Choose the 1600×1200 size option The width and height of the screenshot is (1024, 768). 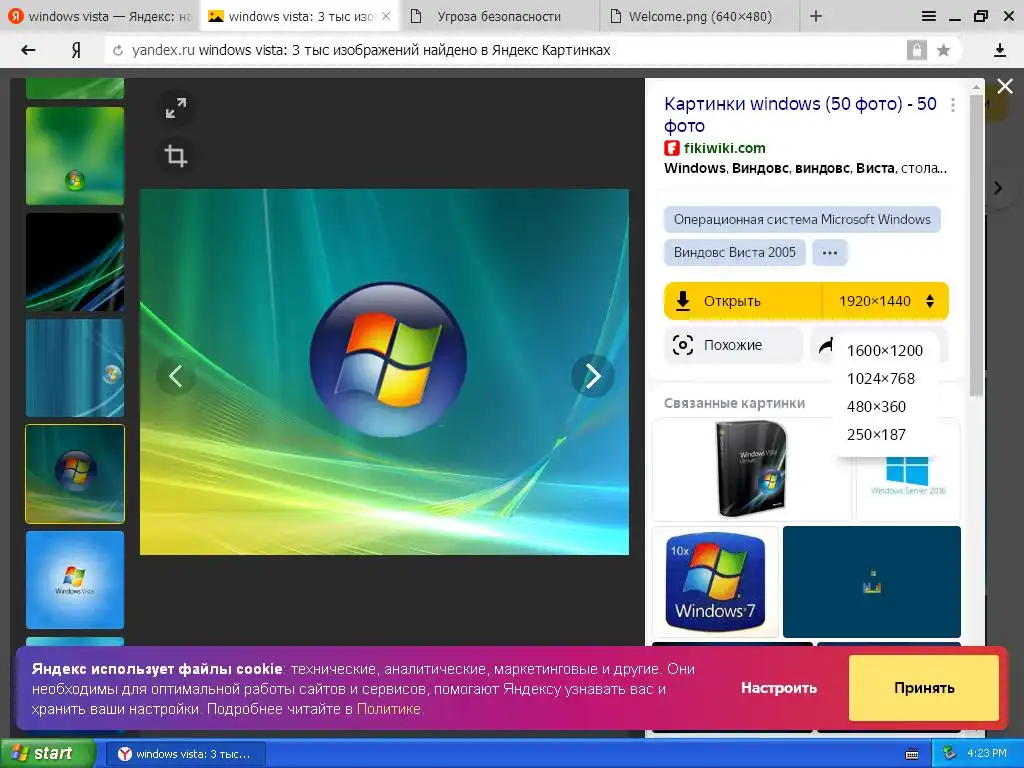[x=885, y=351]
